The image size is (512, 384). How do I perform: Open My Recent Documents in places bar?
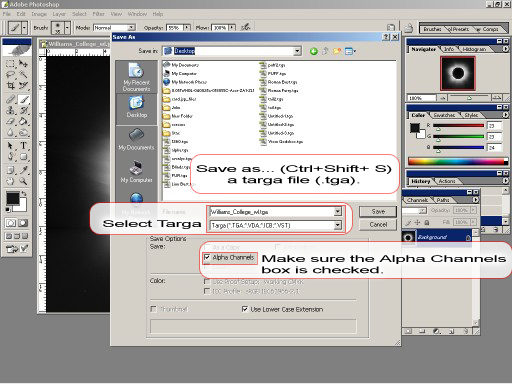136,77
